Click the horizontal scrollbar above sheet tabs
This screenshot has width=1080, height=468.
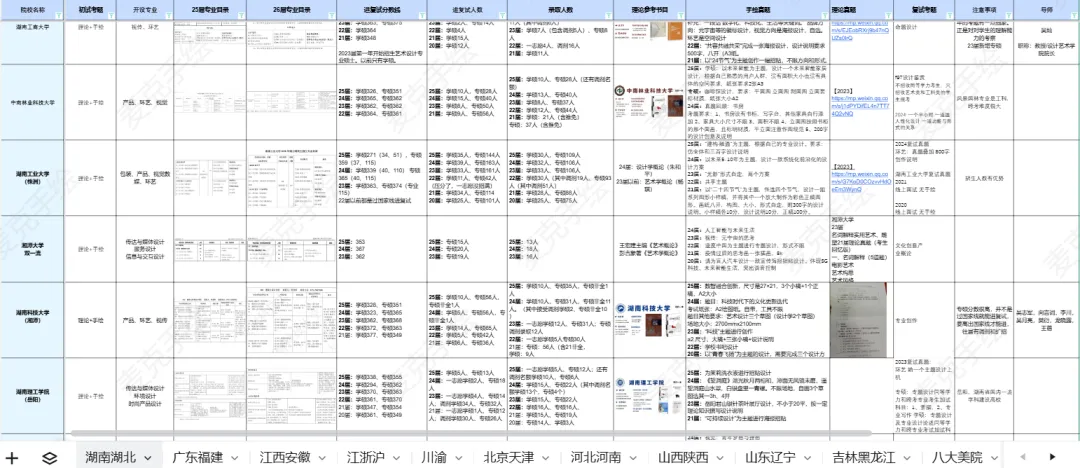coord(470,435)
